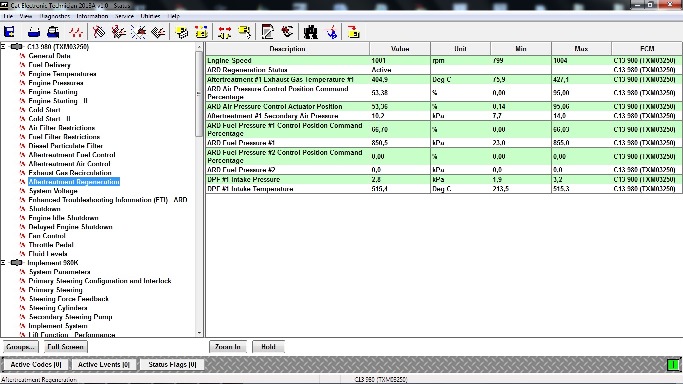Click the Status Flags [0] button
Screen dimensions: 683x384
172,364
